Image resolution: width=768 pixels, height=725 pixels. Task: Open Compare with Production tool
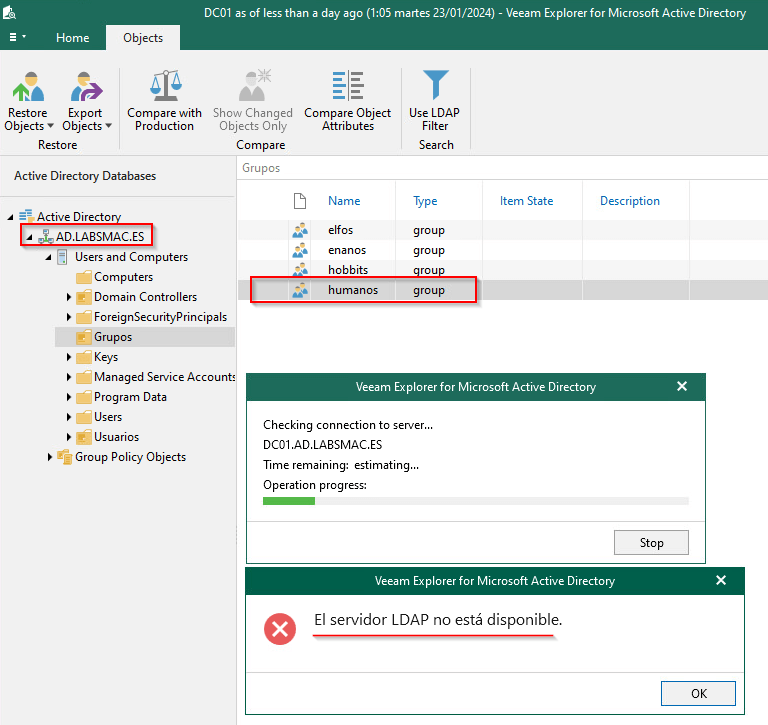click(x=164, y=88)
